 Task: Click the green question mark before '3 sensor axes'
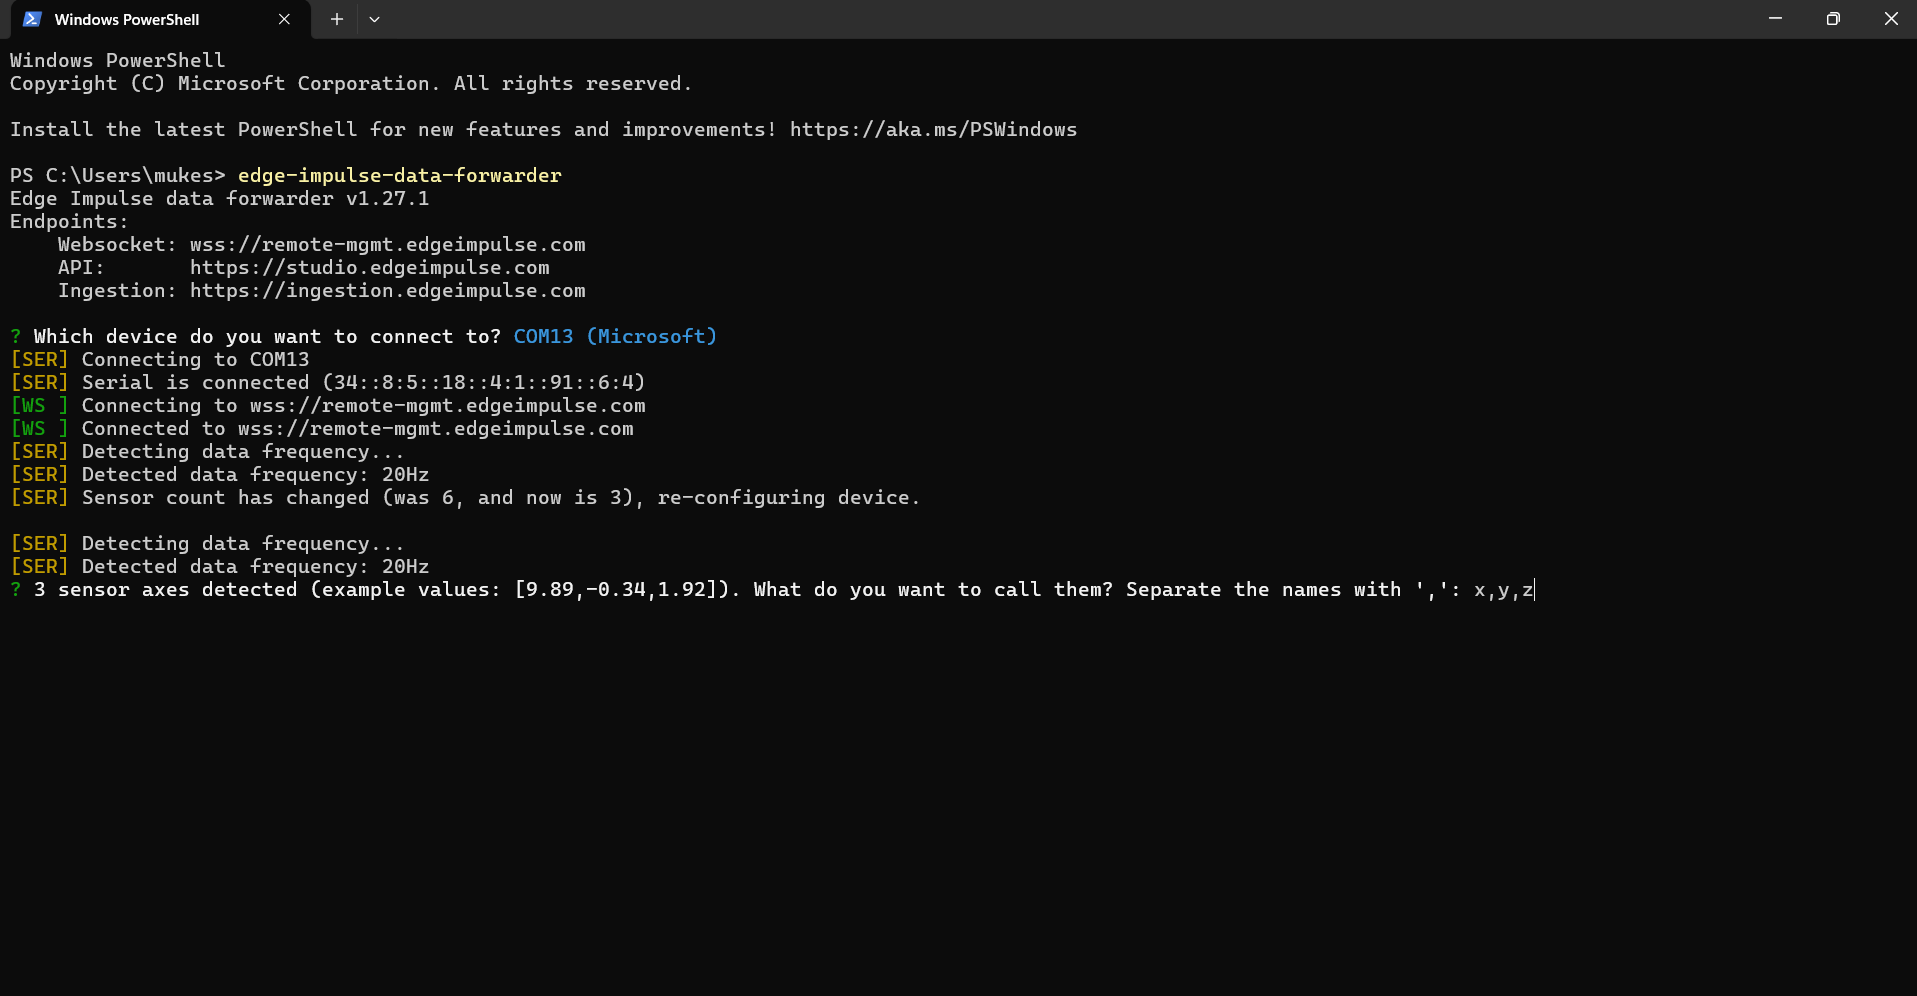click(x=16, y=590)
